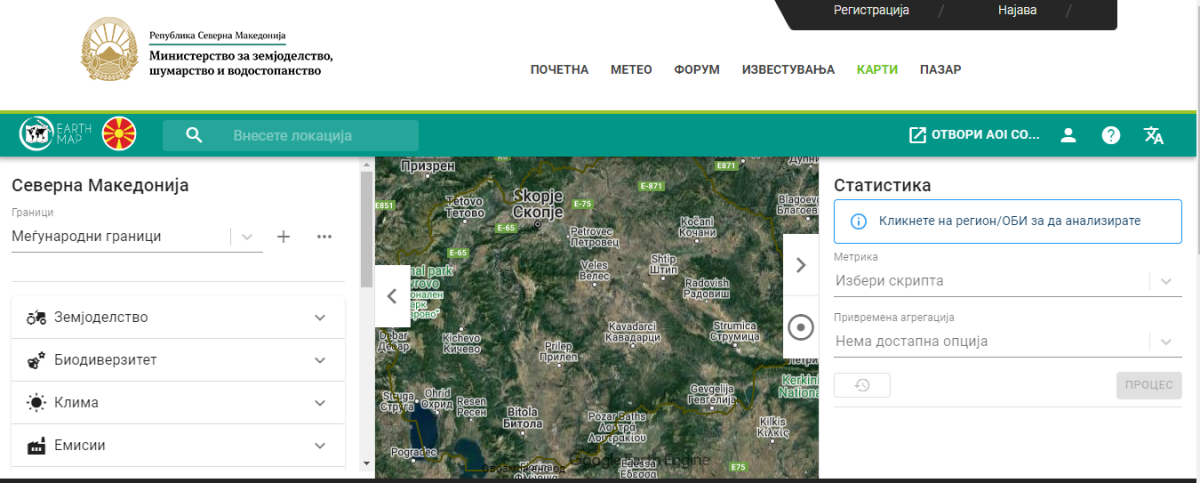Click the Kavadarci label on map
The height and width of the screenshot is (483, 1200).
pyautogui.click(x=633, y=332)
